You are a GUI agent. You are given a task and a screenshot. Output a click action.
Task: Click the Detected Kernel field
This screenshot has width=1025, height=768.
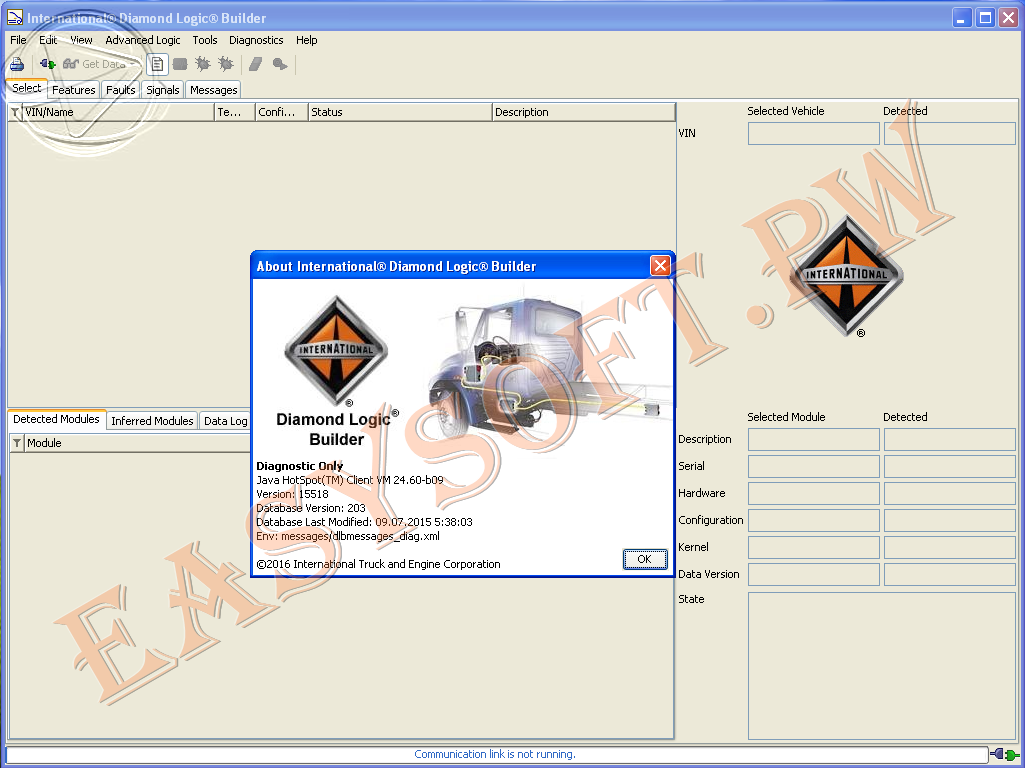click(950, 547)
